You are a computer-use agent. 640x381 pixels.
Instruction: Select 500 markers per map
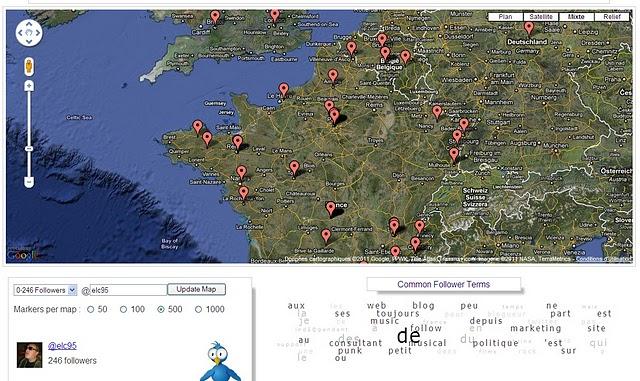[161, 310]
